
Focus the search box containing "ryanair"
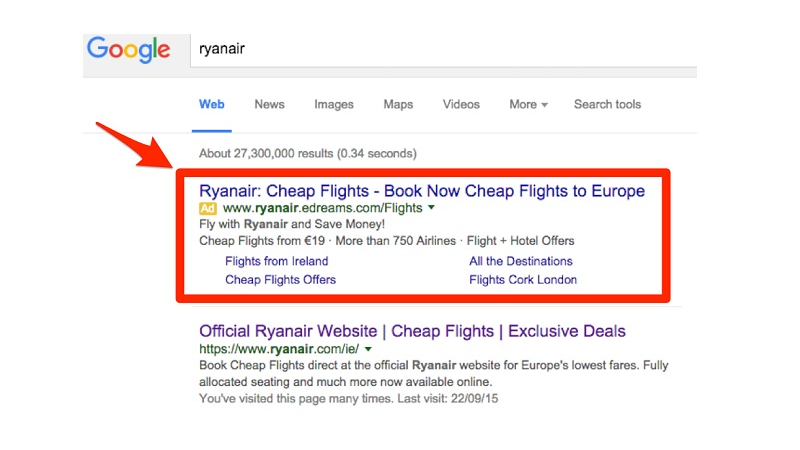(440, 50)
